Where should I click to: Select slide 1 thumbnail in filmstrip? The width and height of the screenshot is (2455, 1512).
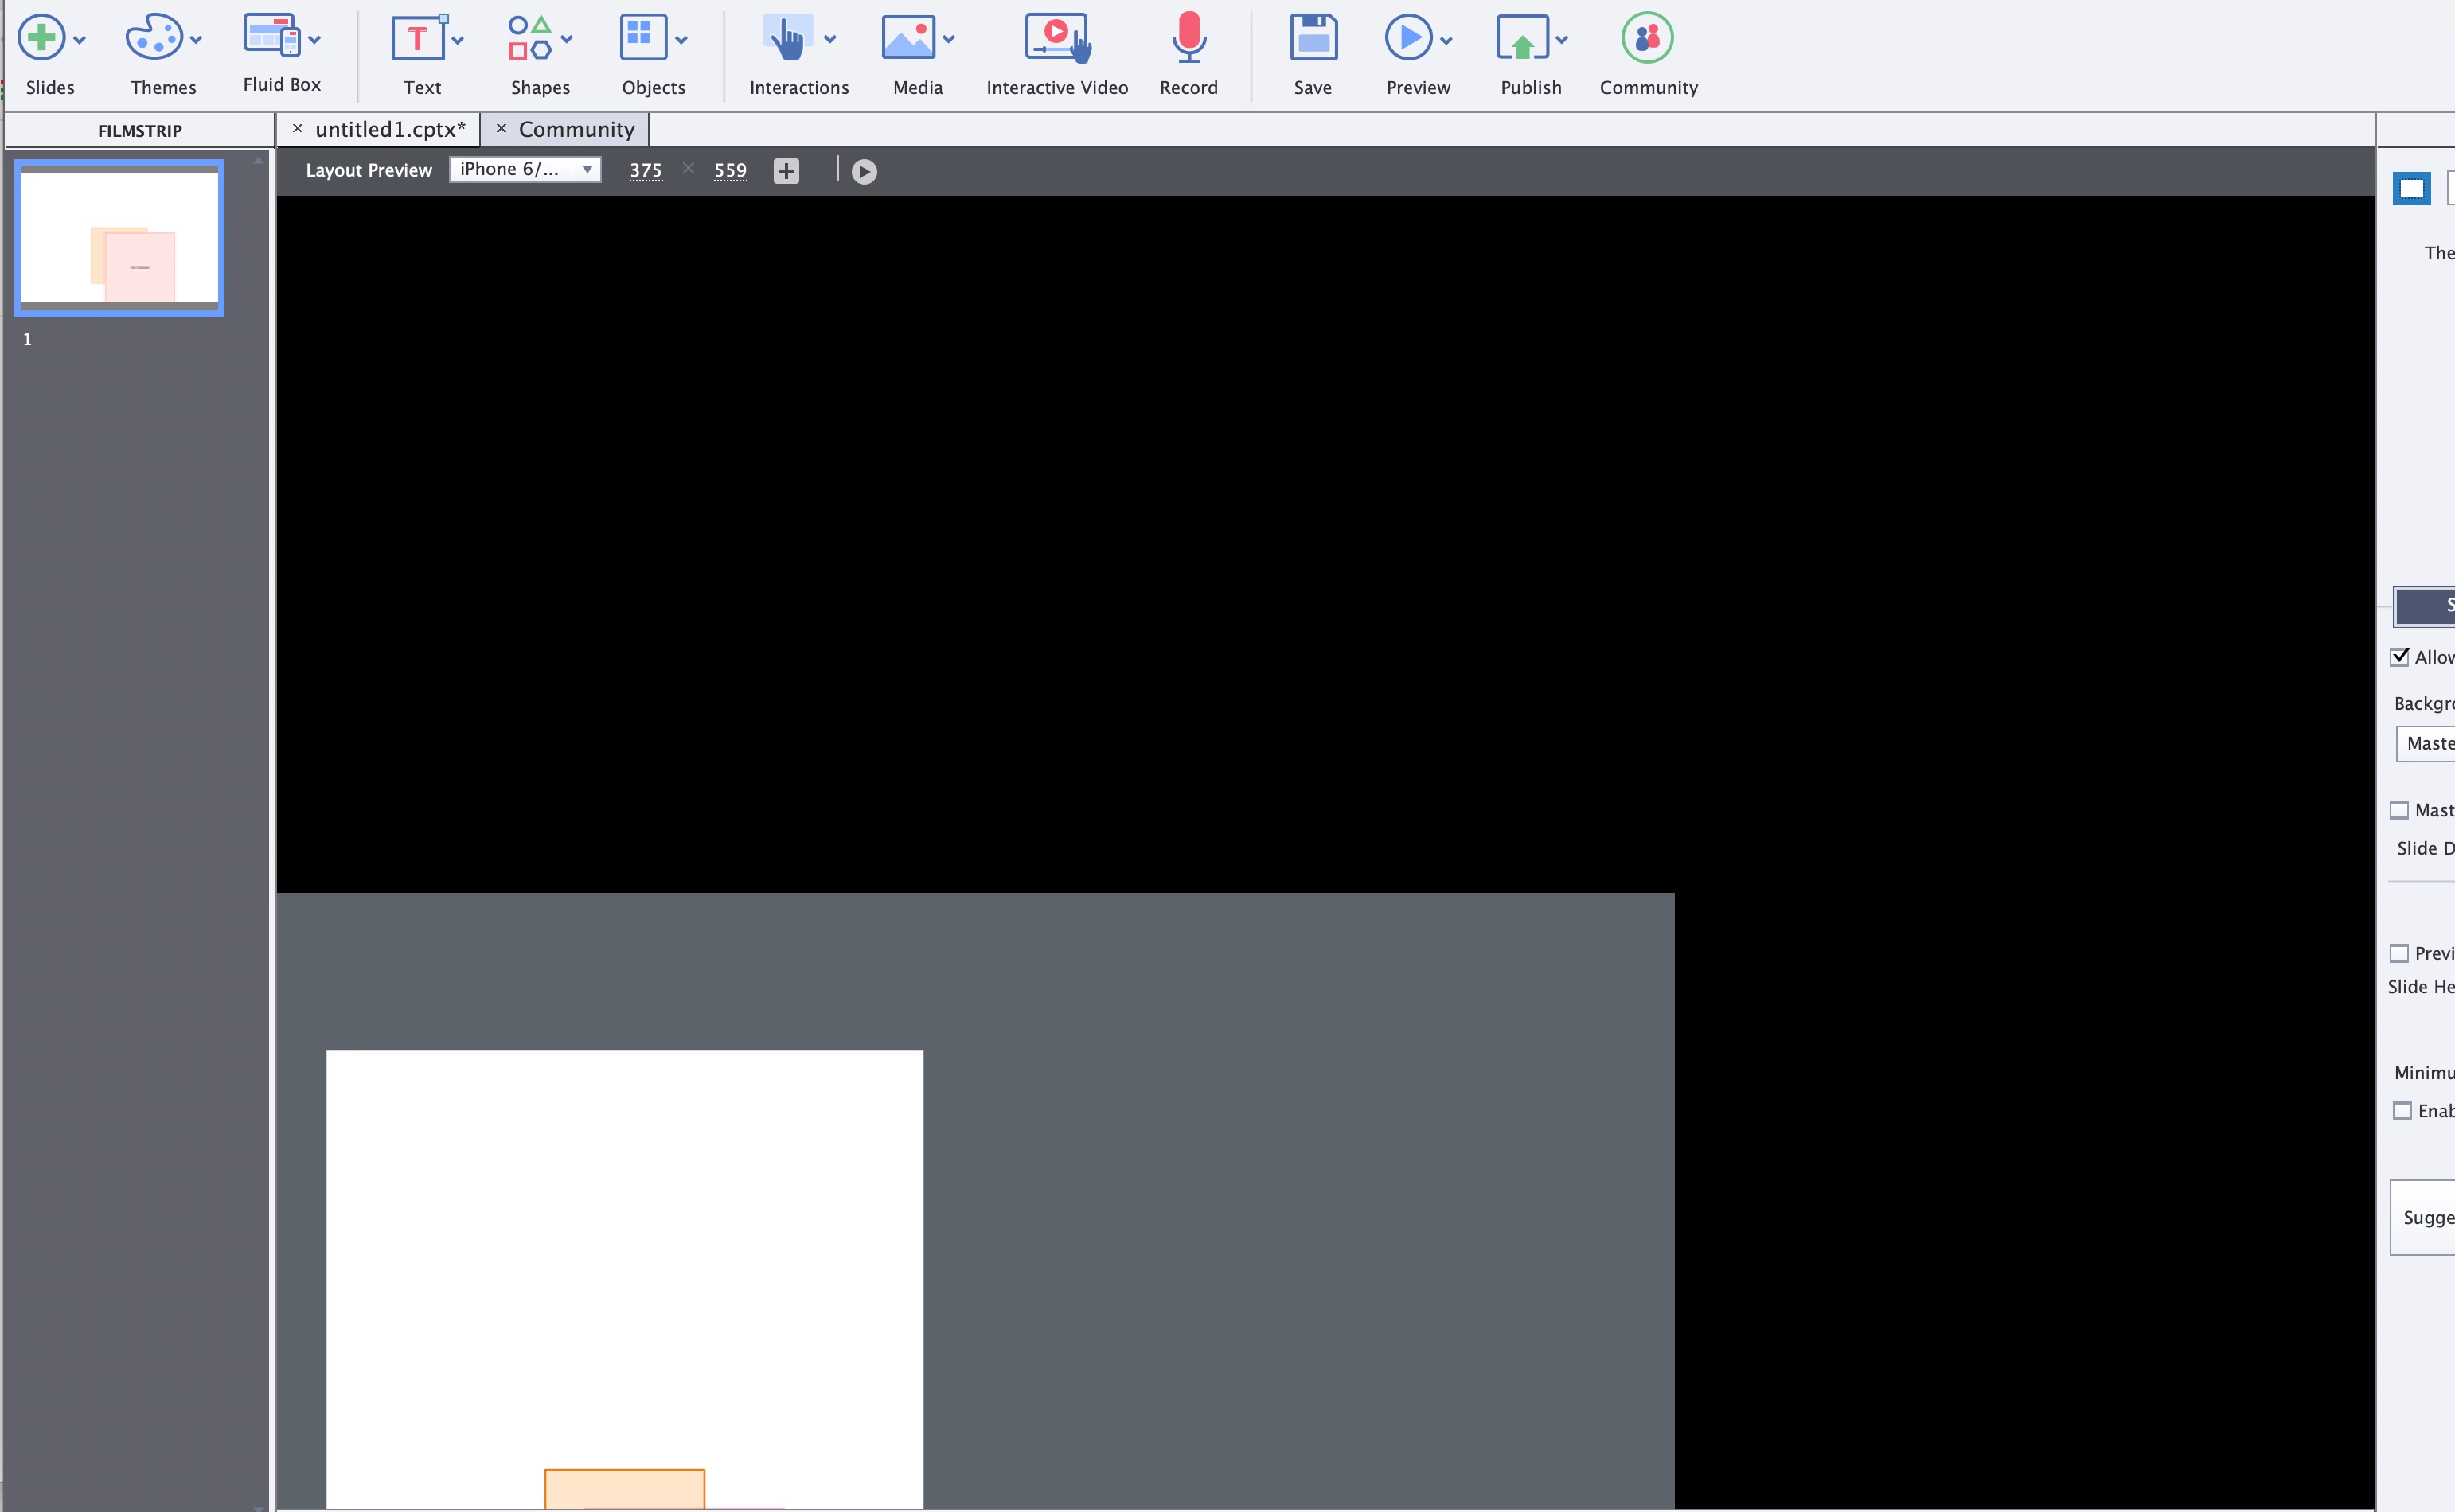(119, 238)
